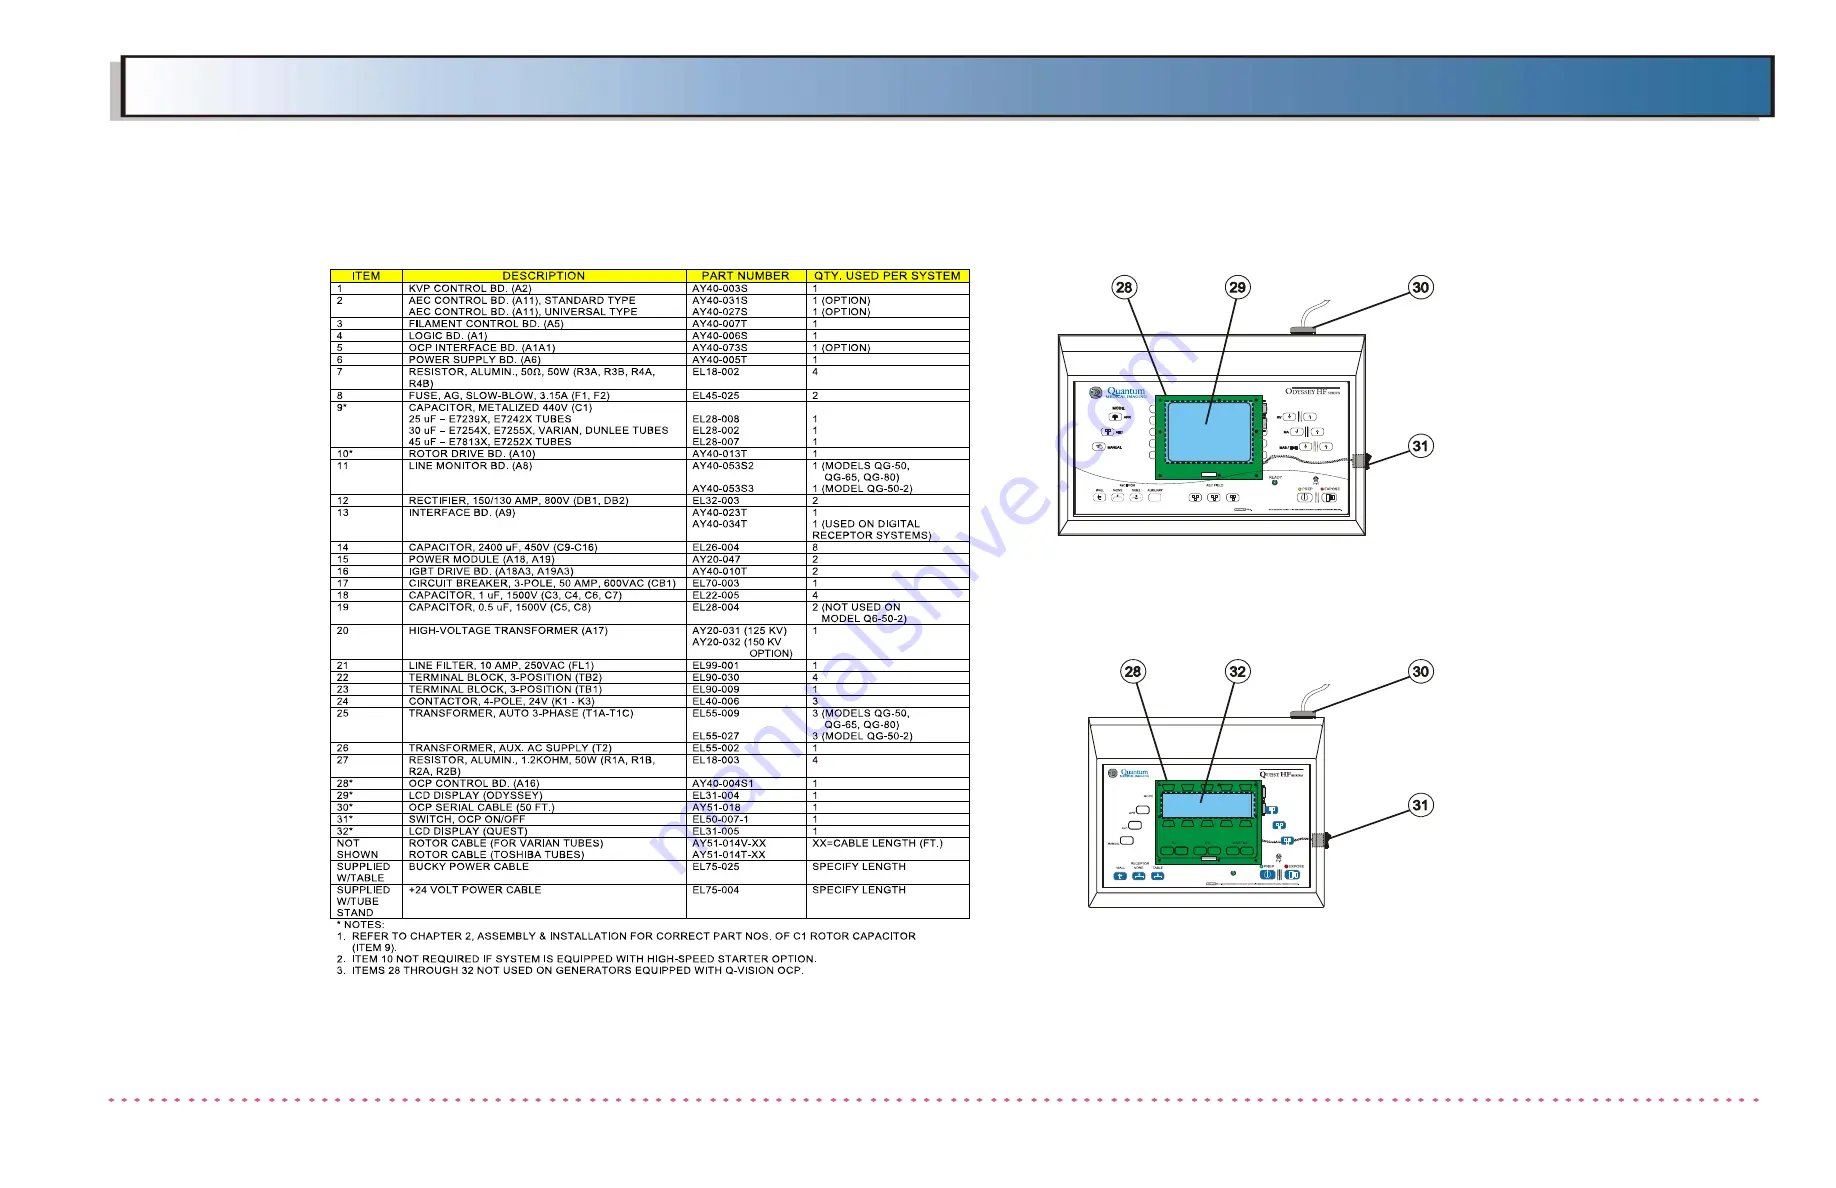
Task: Click part number EL90-030
Action: pyautogui.click(x=716, y=678)
